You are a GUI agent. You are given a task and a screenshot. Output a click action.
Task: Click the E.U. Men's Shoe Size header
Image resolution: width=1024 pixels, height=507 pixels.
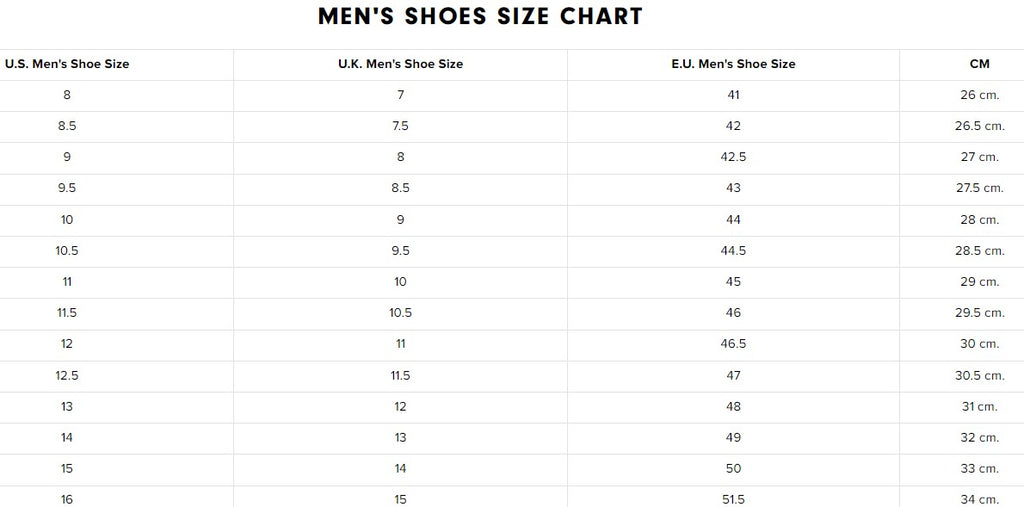733,64
